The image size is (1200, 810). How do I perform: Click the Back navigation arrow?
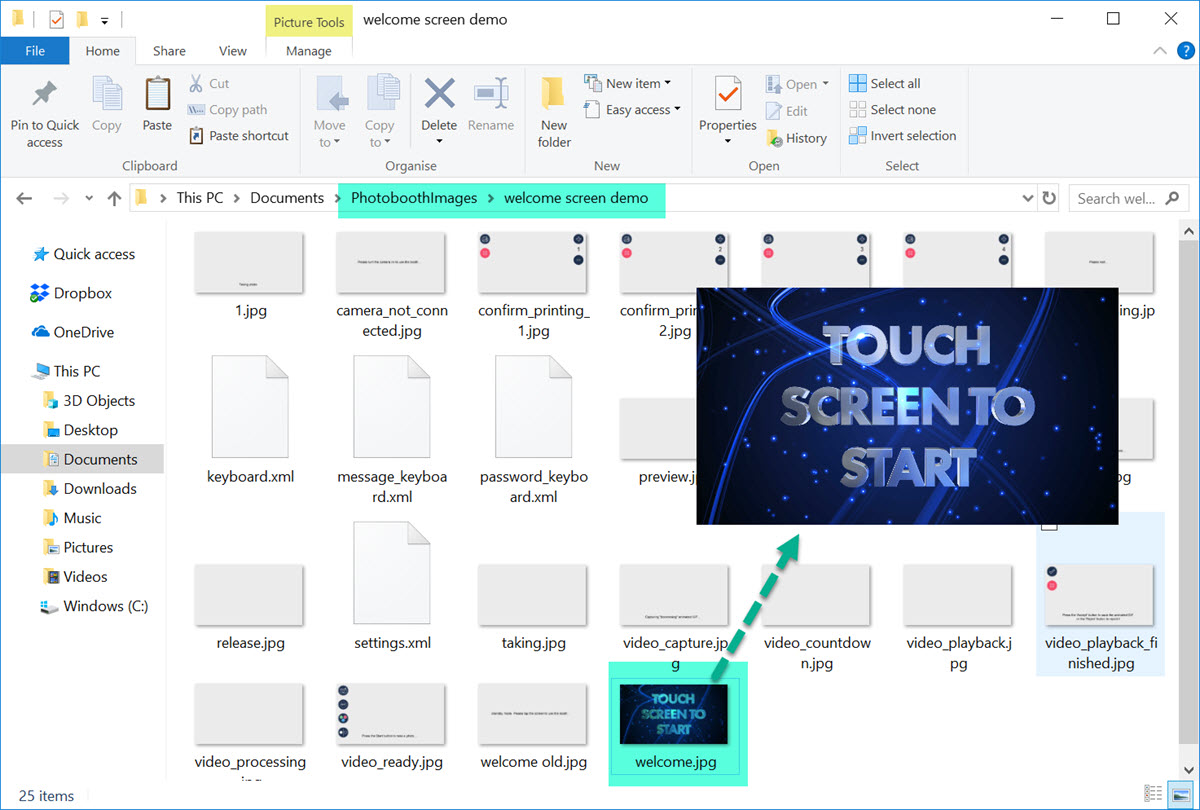pyautogui.click(x=24, y=198)
